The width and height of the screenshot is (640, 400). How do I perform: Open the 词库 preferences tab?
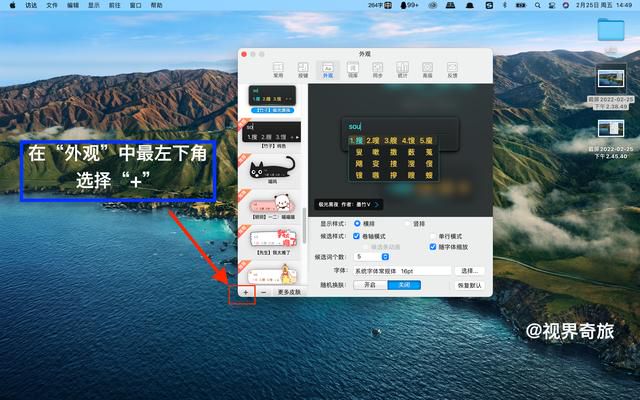(353, 70)
